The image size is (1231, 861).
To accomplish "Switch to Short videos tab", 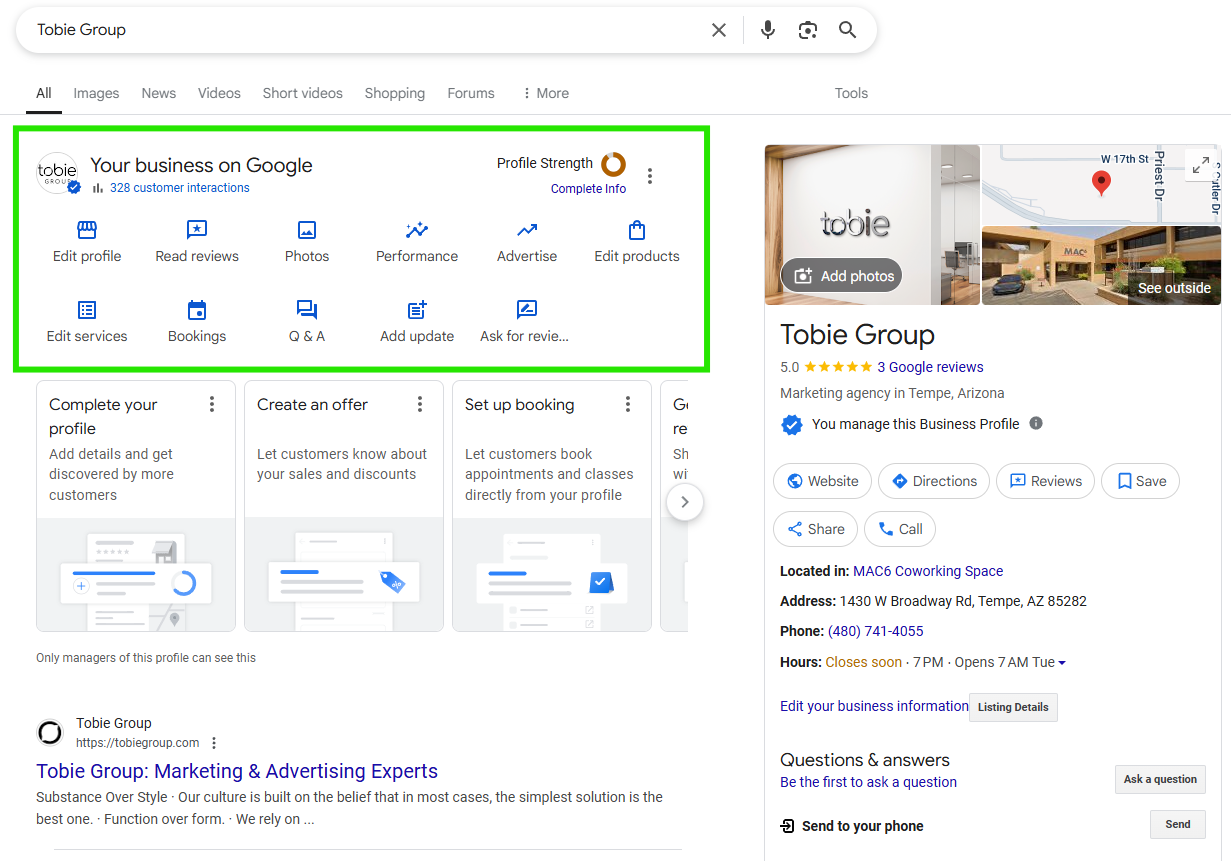I will click(x=303, y=93).
